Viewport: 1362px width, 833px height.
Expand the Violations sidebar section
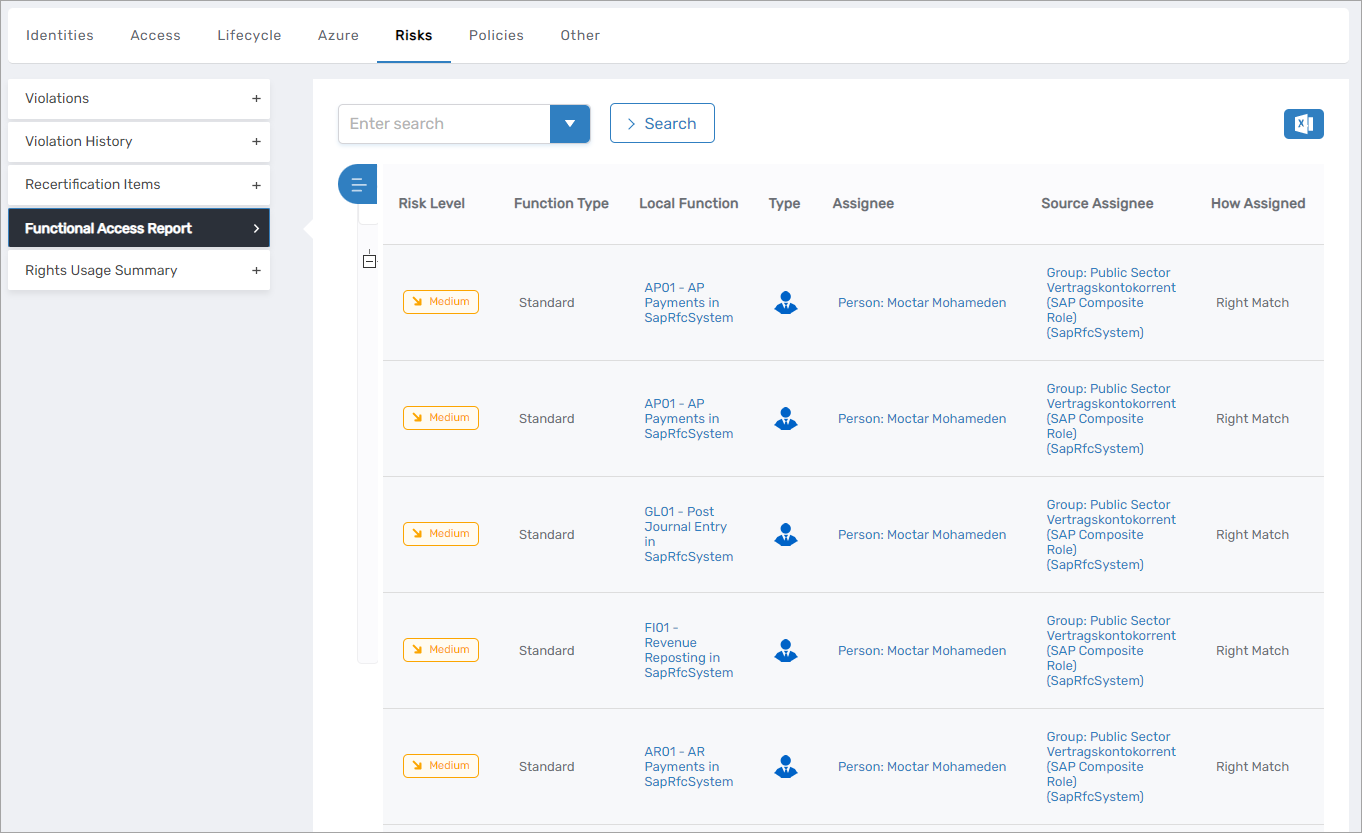pyautogui.click(x=256, y=99)
